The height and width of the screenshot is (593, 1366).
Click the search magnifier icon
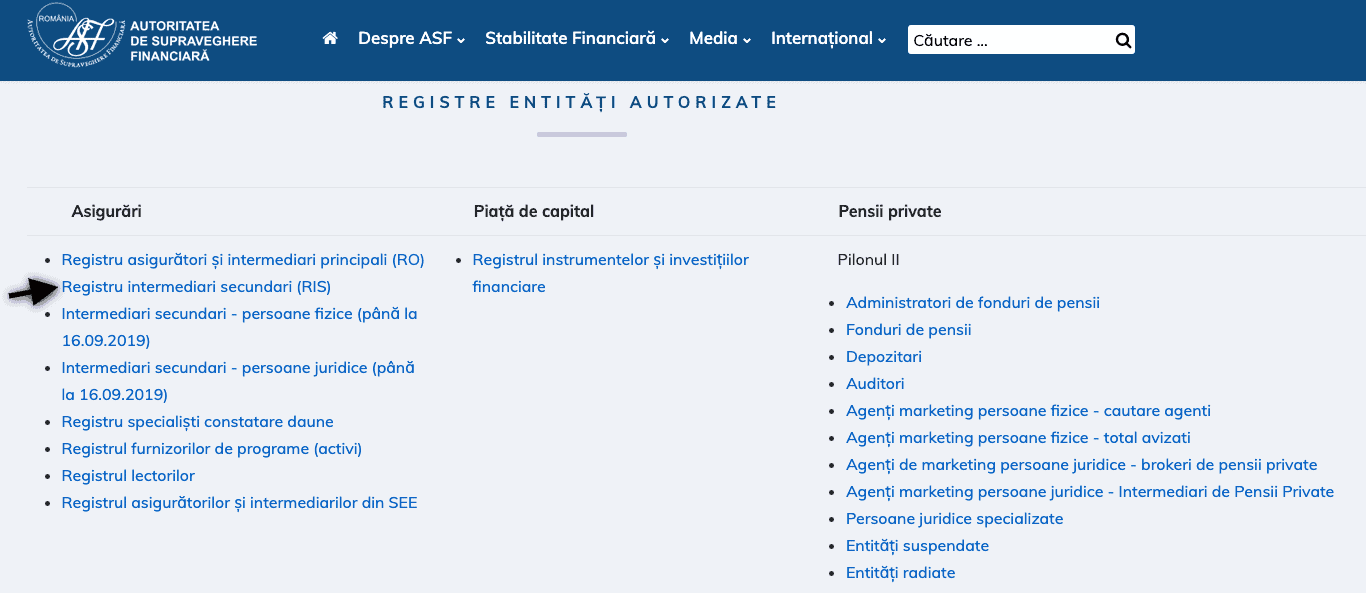1122,39
